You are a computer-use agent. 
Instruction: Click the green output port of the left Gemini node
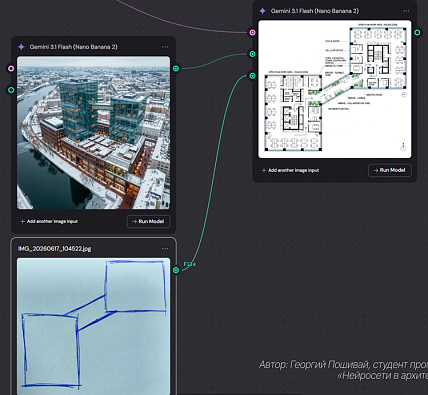click(176, 69)
